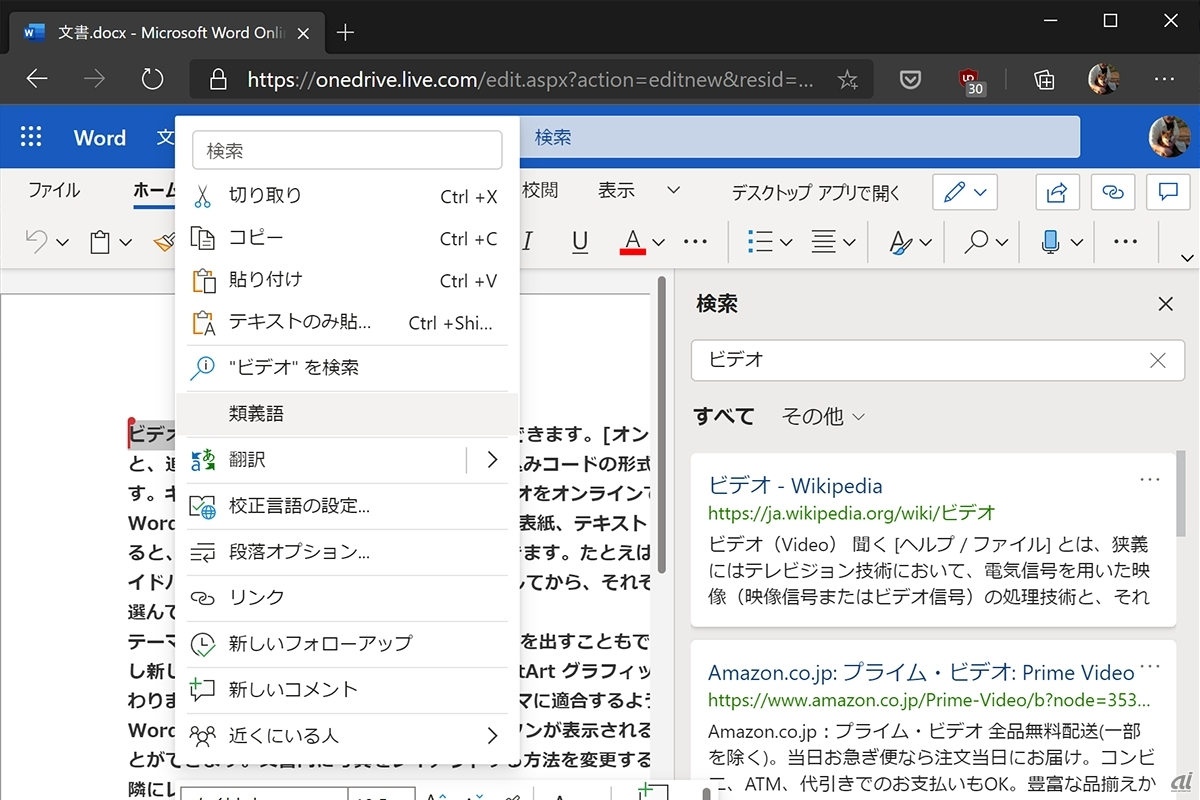Screen dimensions: 1200x800
Task: Expand the 翻訳 submenu arrow
Action: click(492, 460)
